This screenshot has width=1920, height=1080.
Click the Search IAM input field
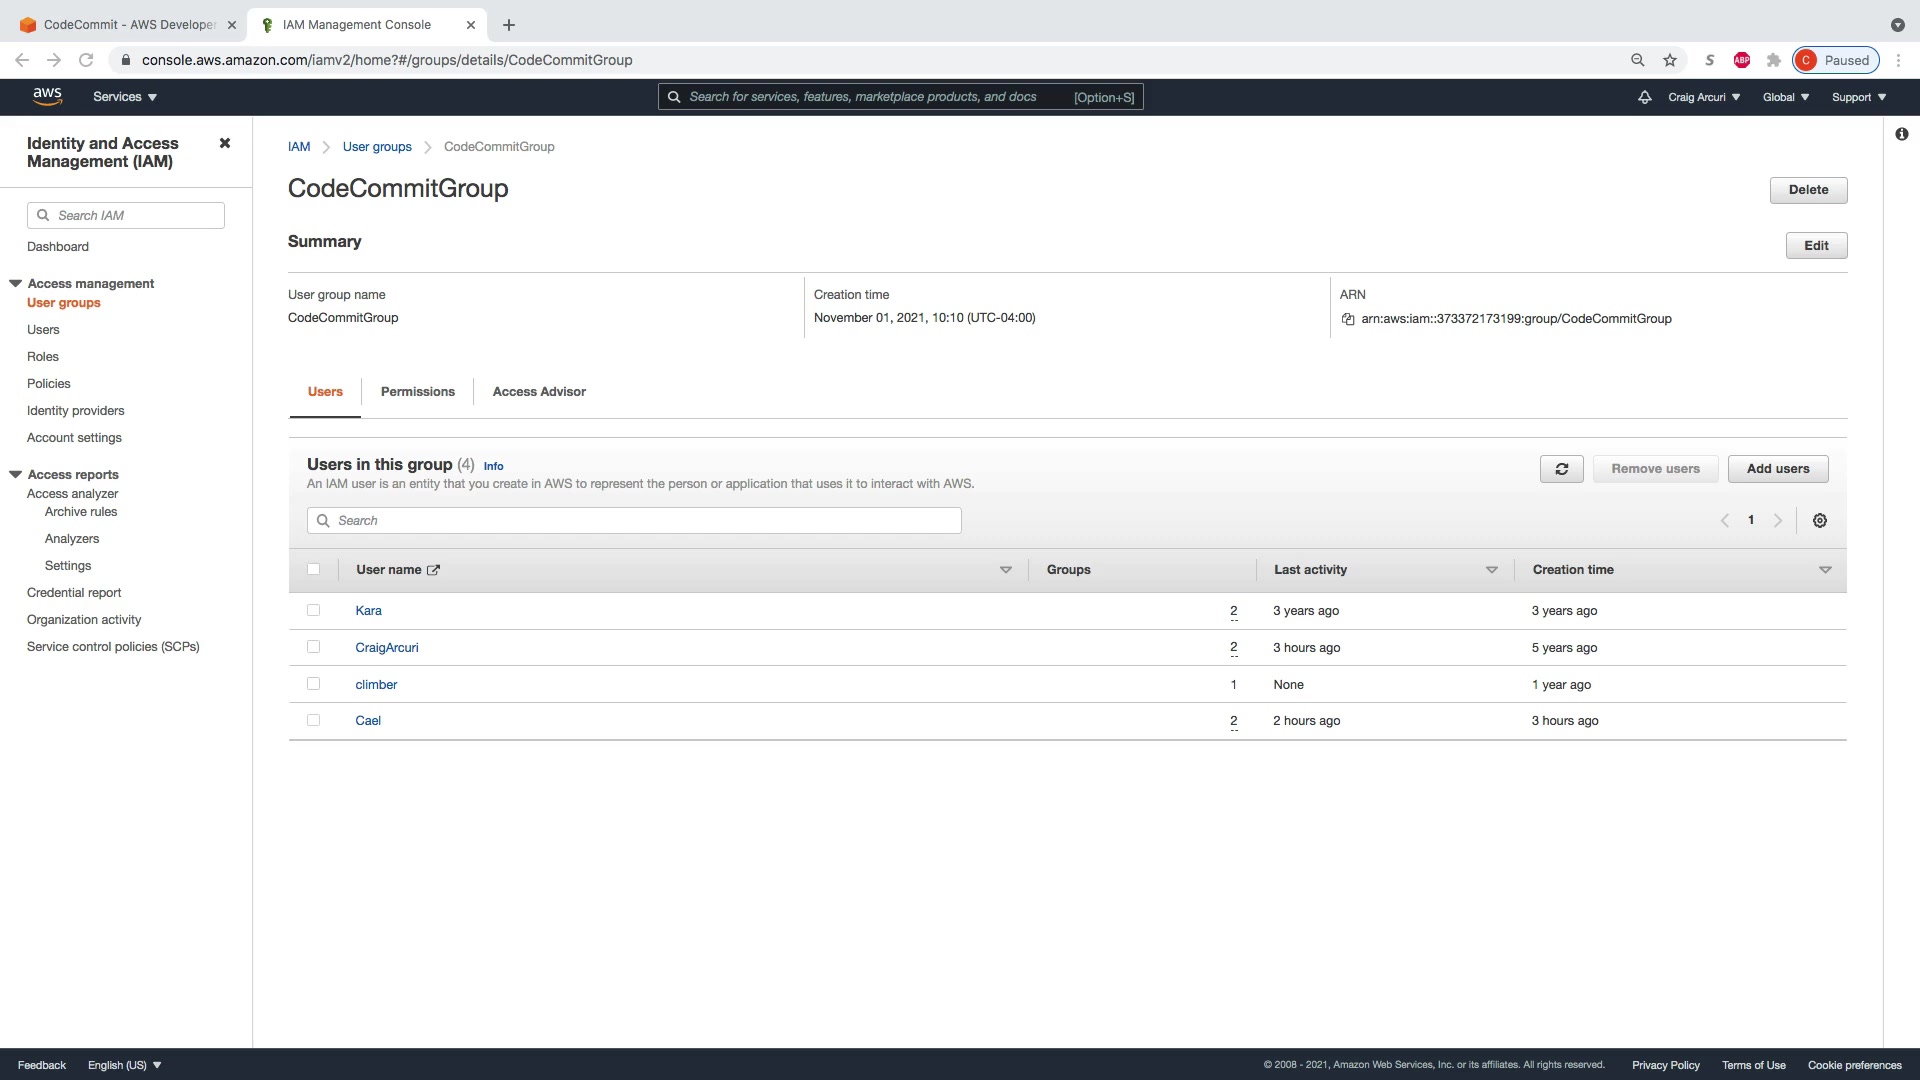(x=135, y=216)
